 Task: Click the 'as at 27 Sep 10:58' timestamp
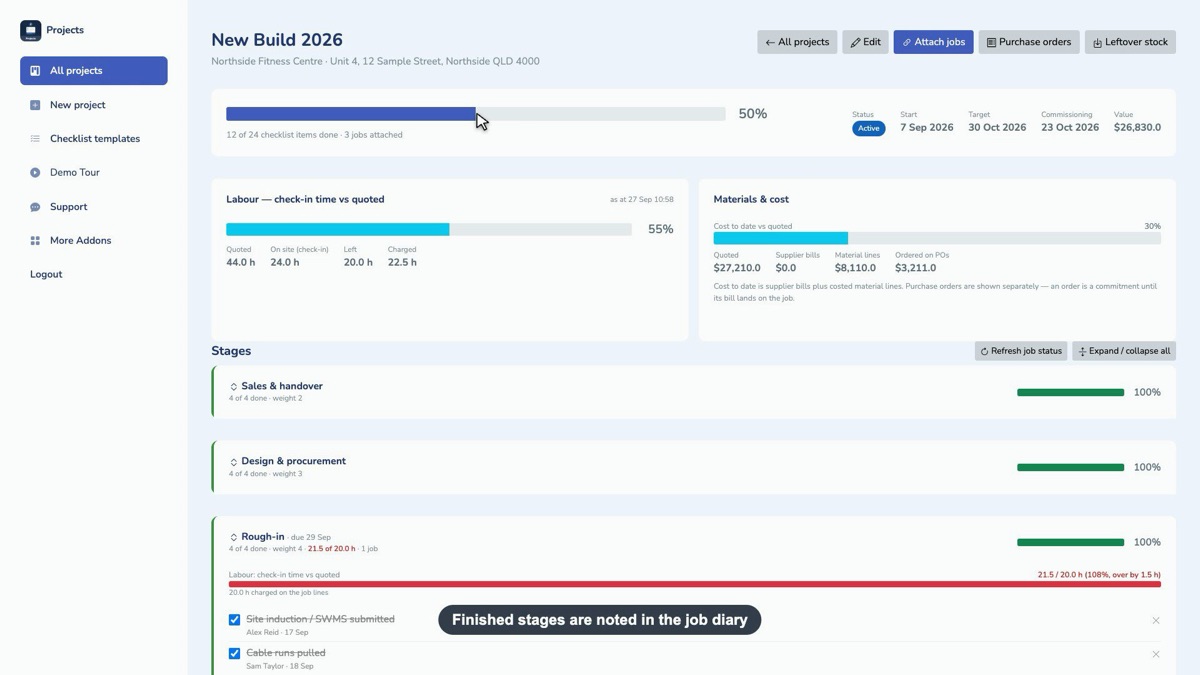coord(642,200)
